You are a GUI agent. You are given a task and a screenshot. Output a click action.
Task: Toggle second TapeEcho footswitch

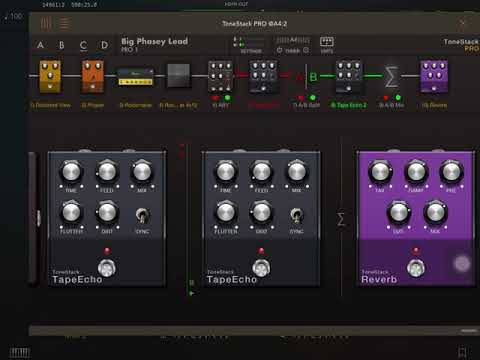pos(261,268)
